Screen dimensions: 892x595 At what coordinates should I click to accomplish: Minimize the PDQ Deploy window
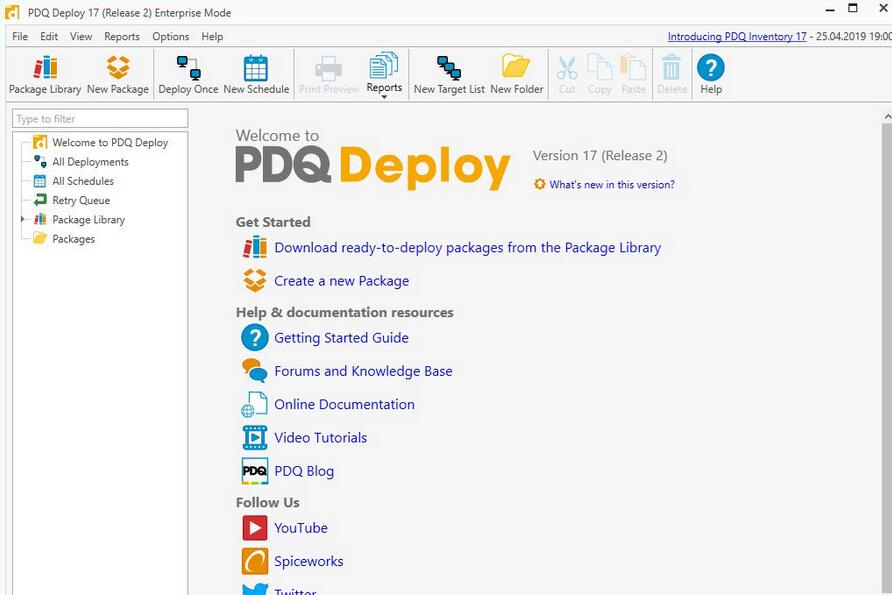click(830, 10)
